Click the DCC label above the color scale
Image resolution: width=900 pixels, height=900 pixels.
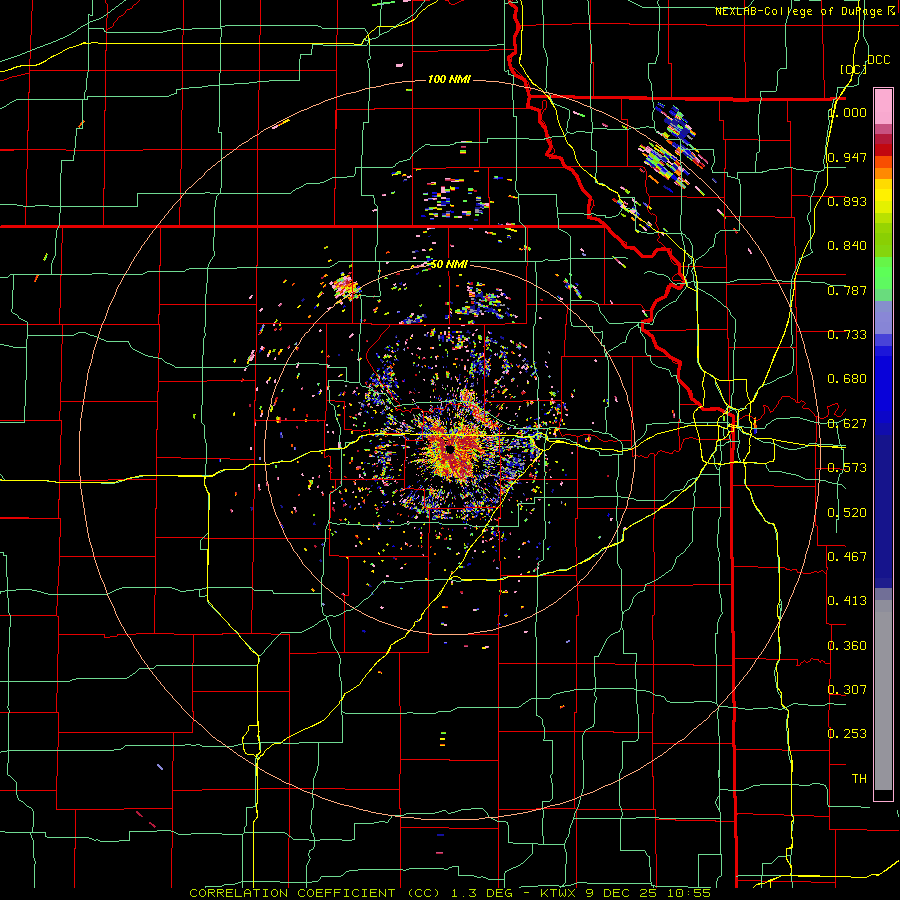click(878, 59)
